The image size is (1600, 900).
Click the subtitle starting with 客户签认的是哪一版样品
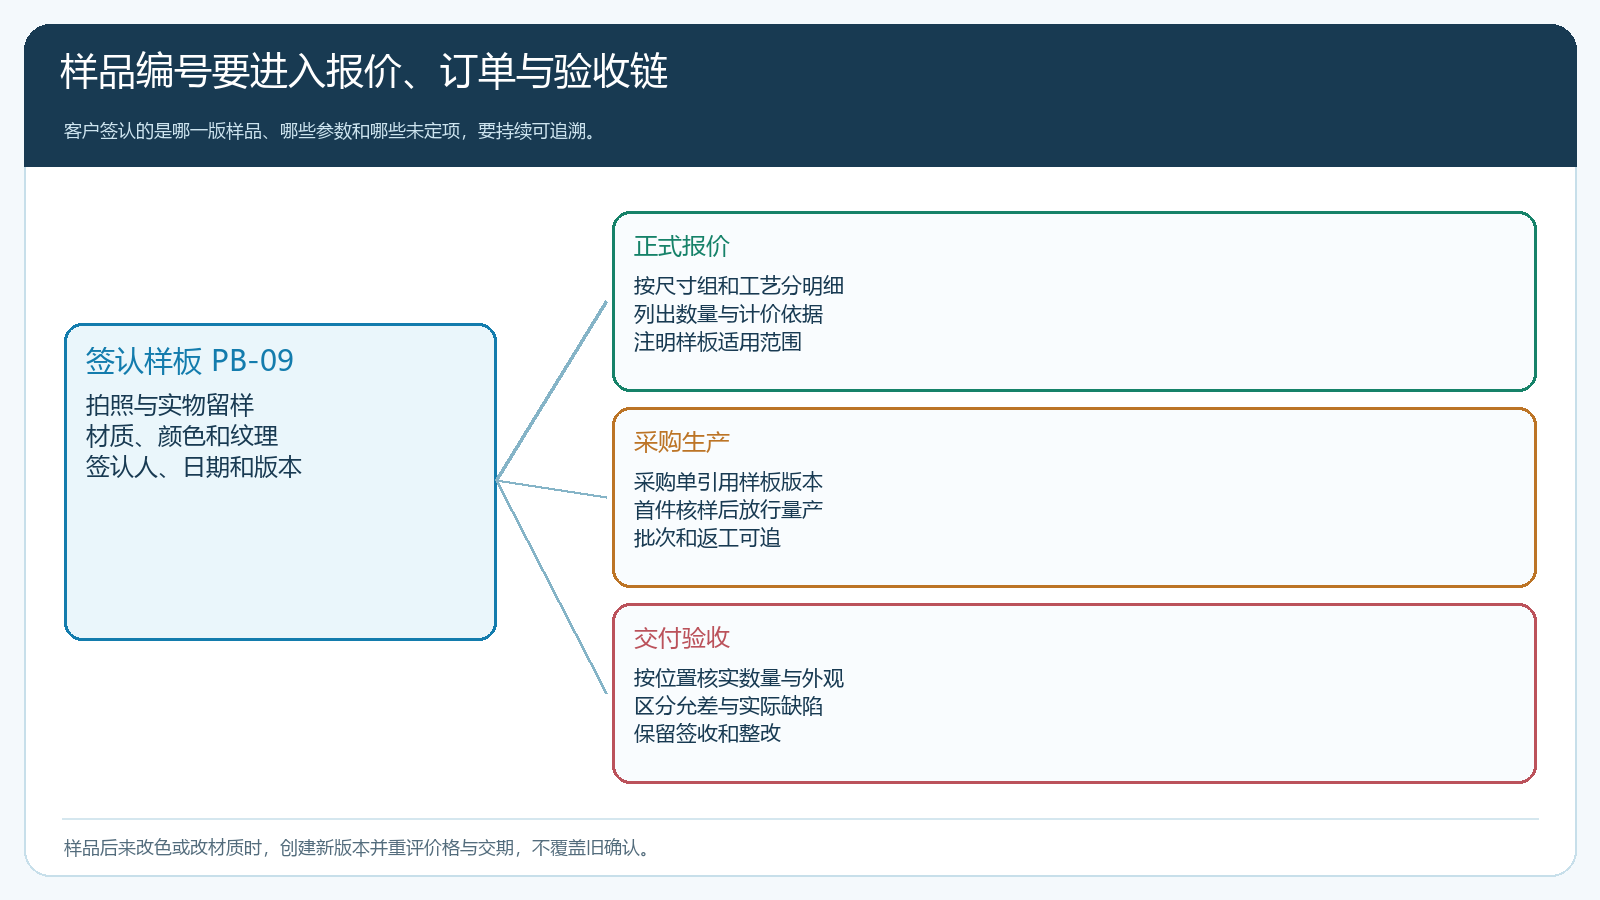tap(333, 131)
